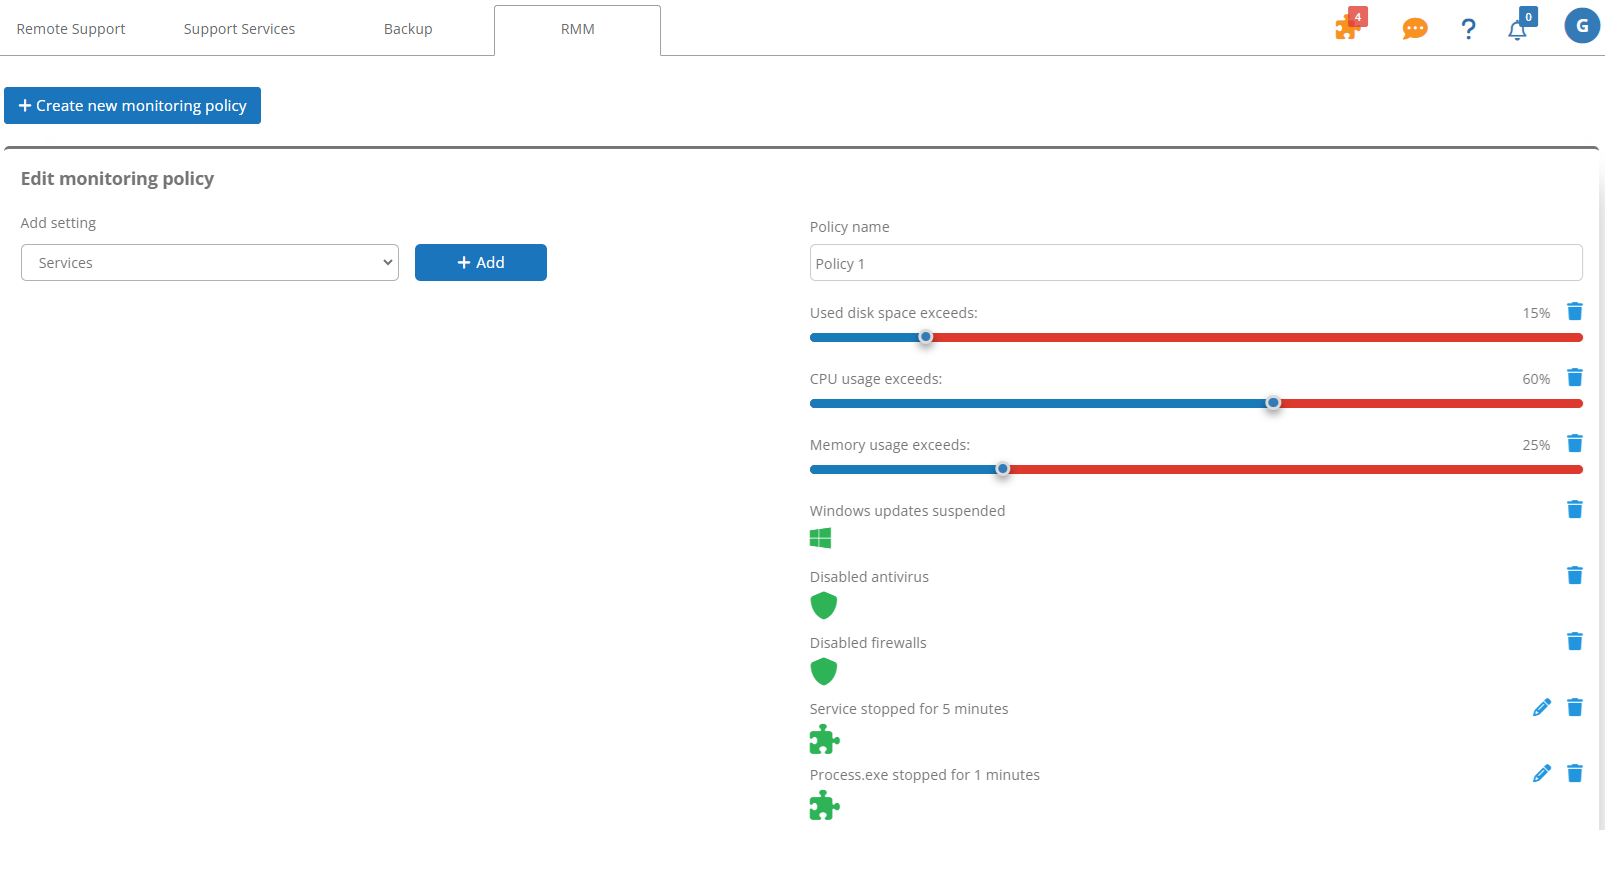Click the Add setting label
This screenshot has width=1605, height=872.
pyautogui.click(x=58, y=223)
